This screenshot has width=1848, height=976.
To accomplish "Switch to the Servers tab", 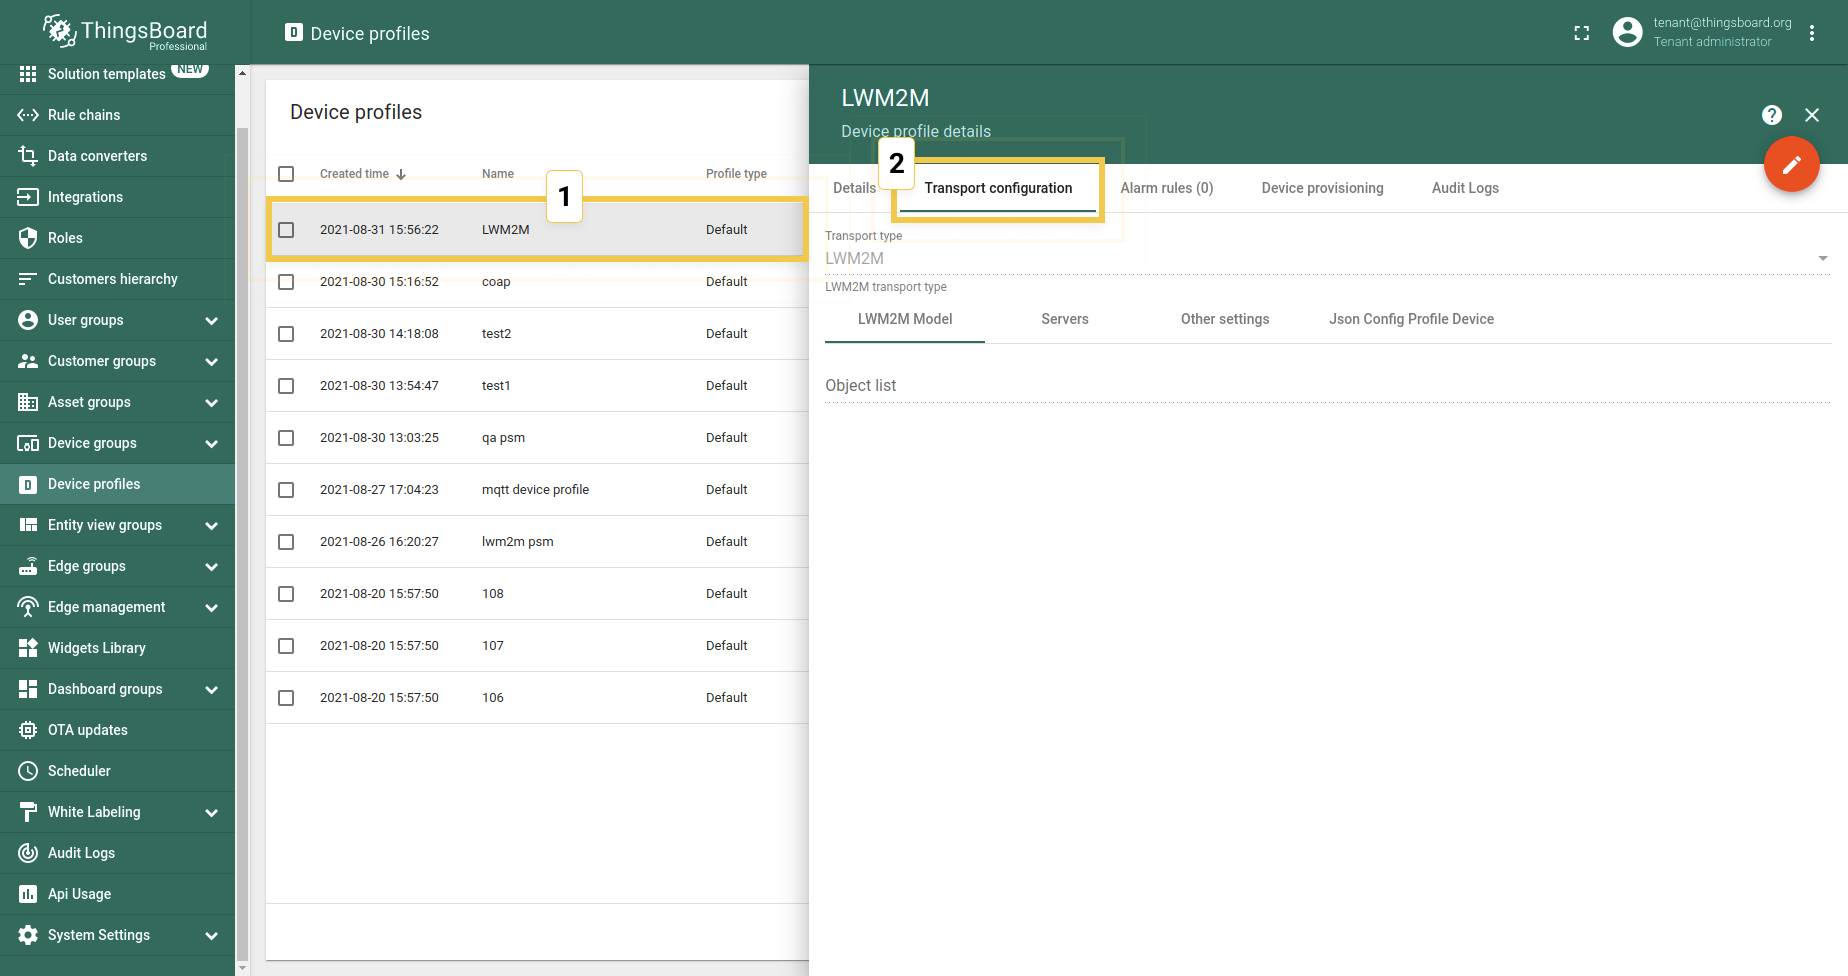I will click(1065, 319).
